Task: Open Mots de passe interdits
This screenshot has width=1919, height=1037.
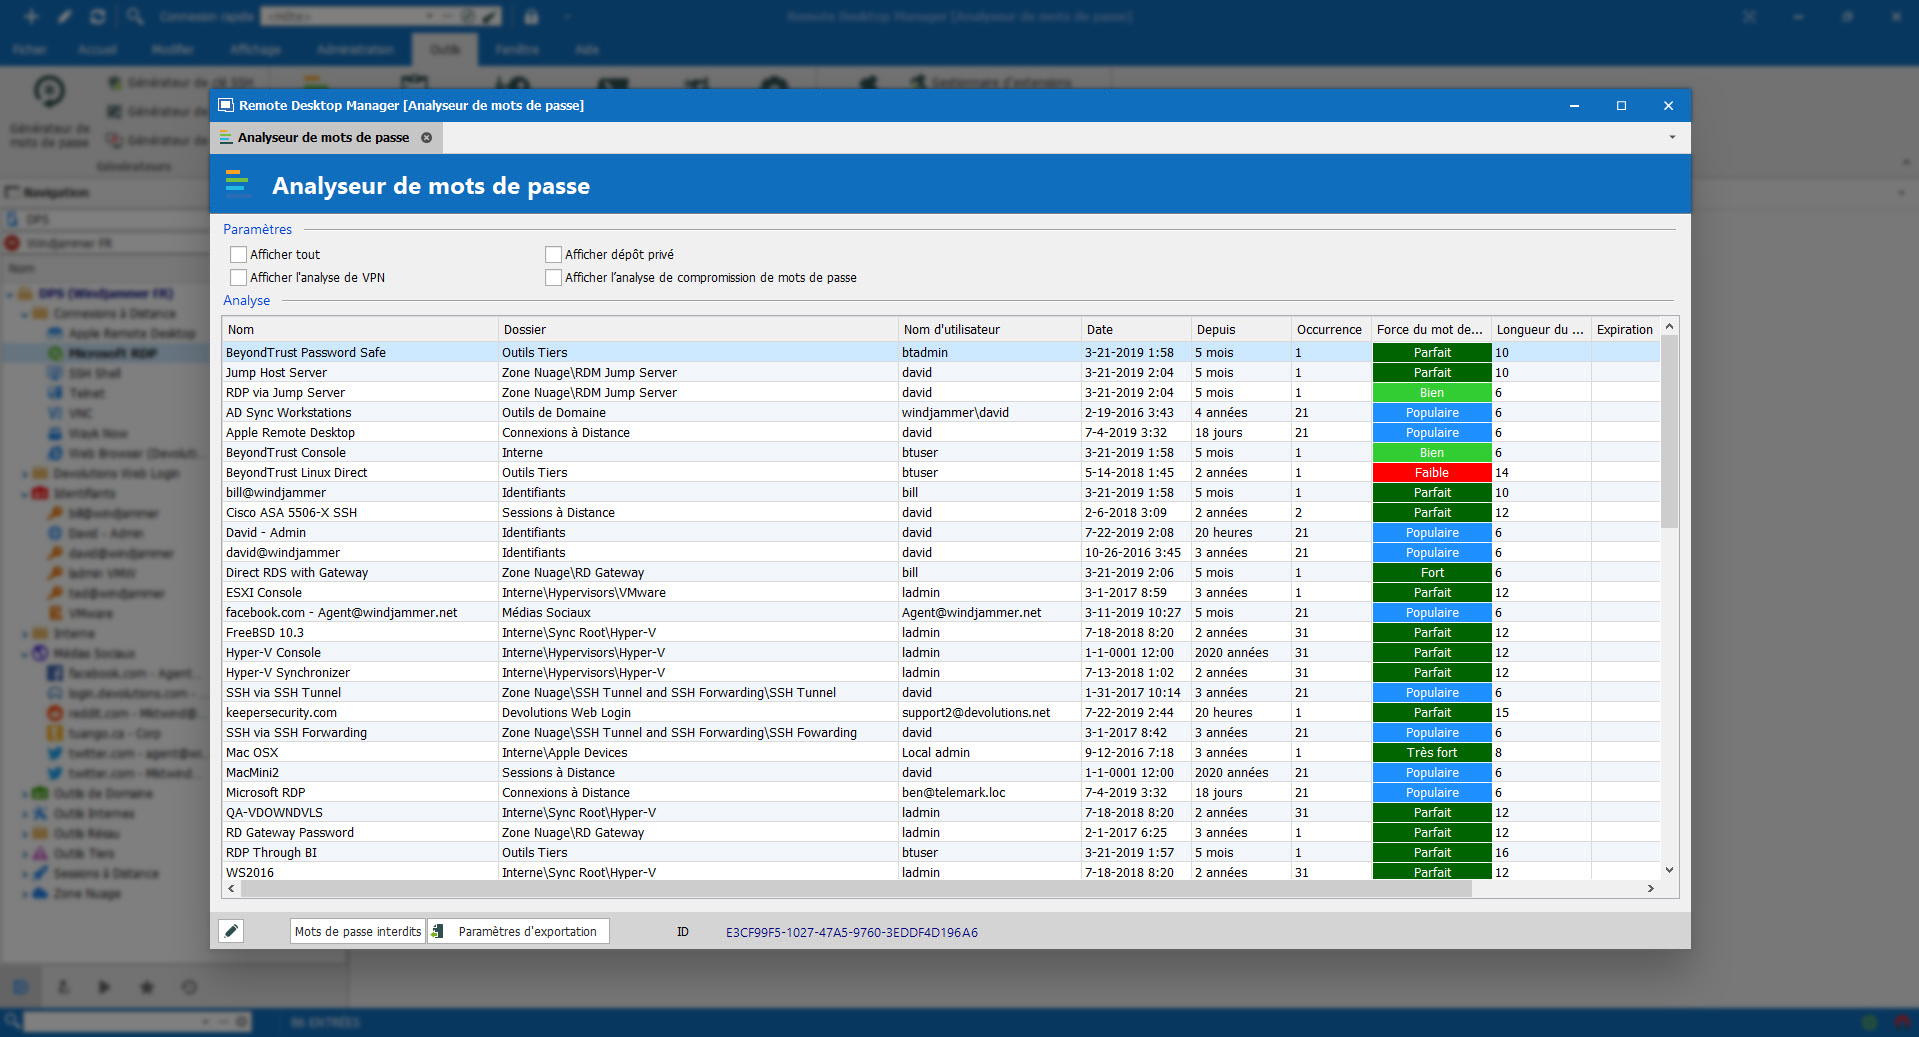Action: [358, 931]
